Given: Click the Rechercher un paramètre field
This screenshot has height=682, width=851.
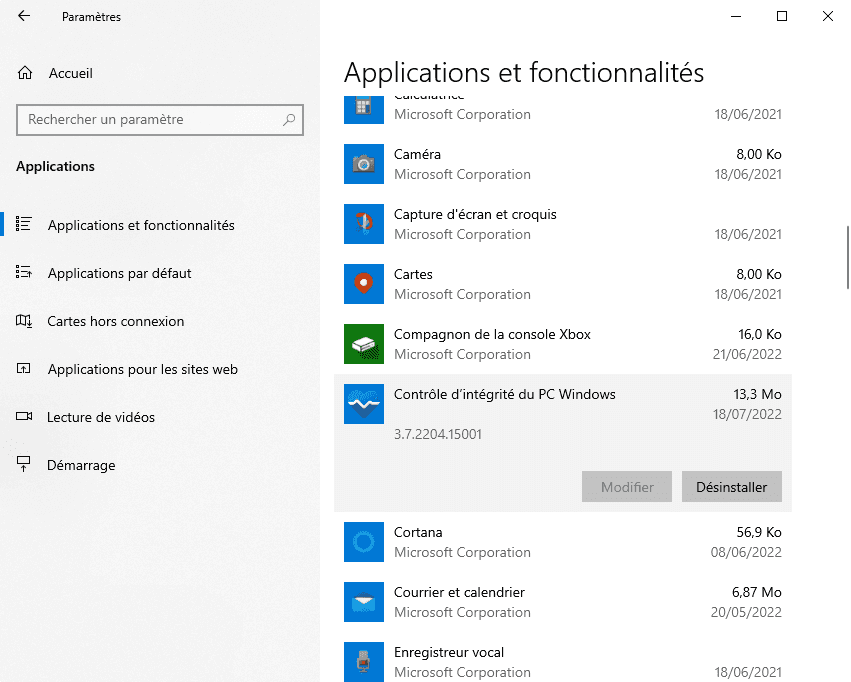Looking at the screenshot, I should click(150, 120).
